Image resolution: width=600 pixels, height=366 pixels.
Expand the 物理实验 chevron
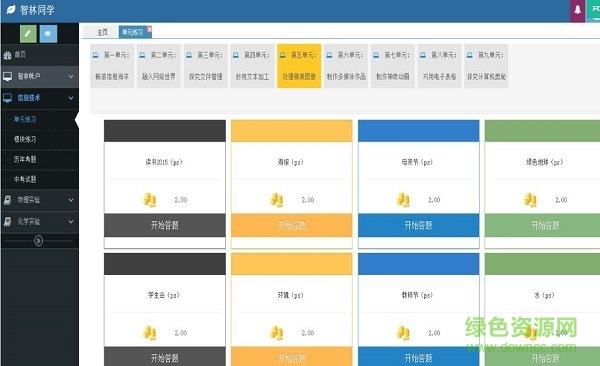[71, 200]
